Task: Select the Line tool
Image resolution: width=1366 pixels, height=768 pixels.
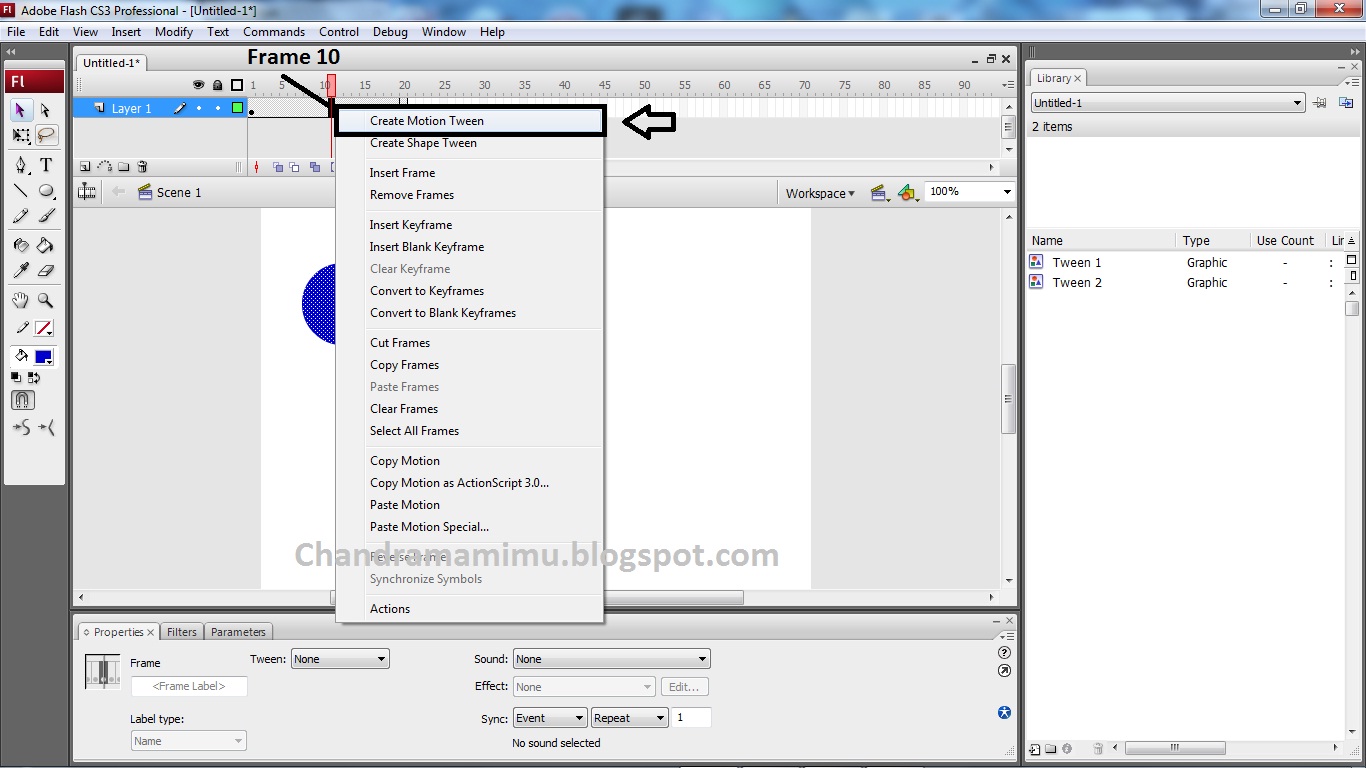Action: coord(21,190)
